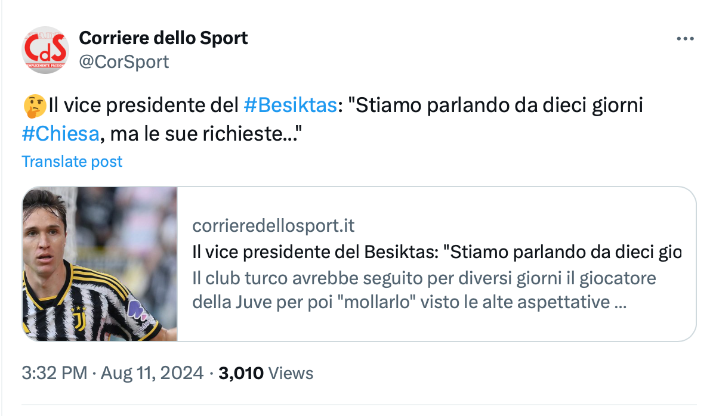Open the three-dot more options menu
Viewport: 716px width, 416px height.
coord(685,39)
